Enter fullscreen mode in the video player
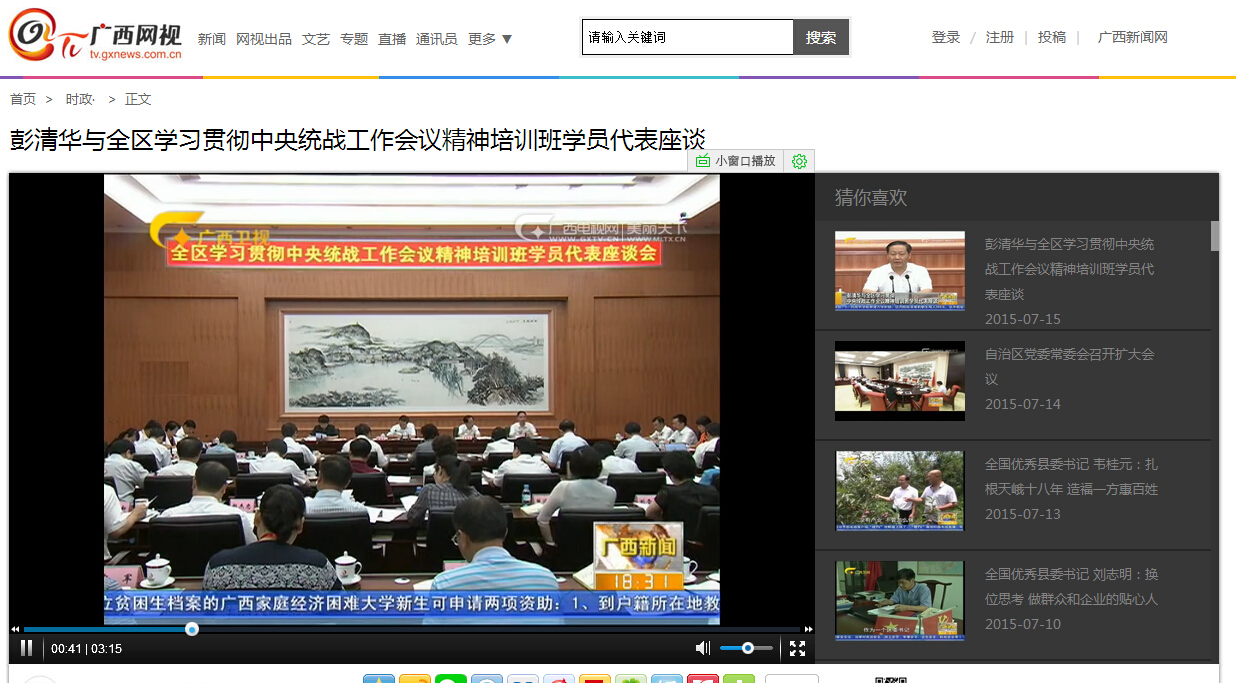Viewport: 1236px width, 683px height. pyautogui.click(x=797, y=648)
